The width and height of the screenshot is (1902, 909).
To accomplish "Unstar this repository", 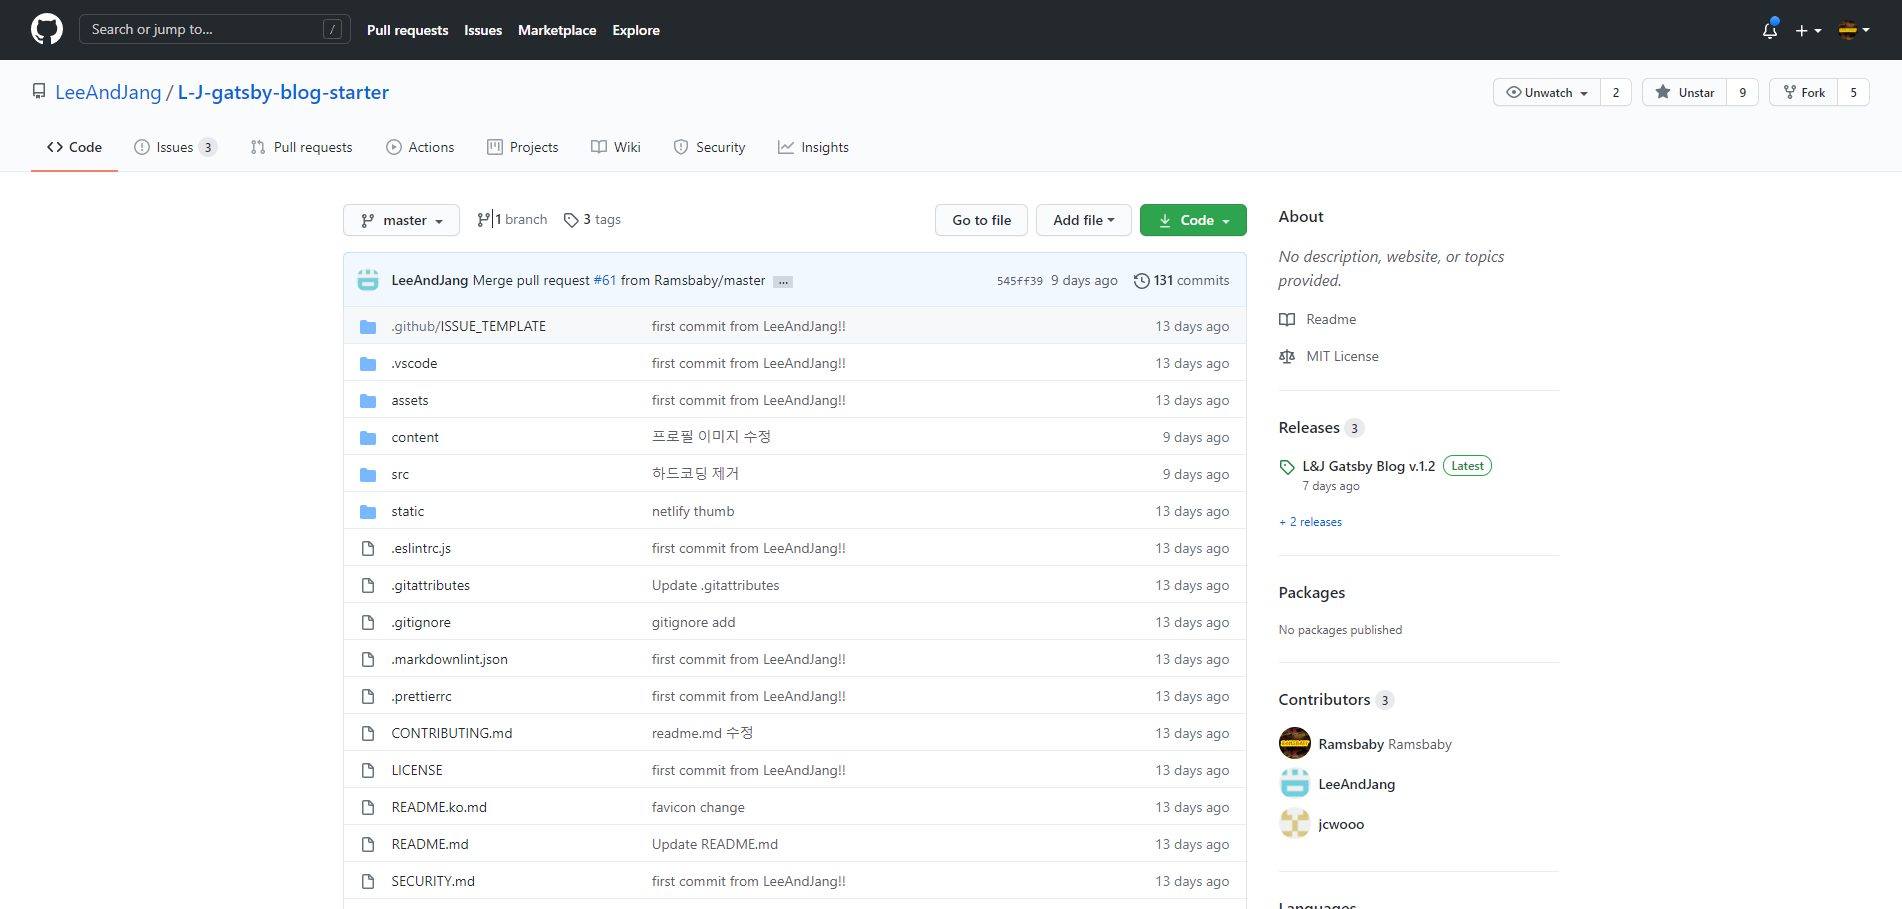I will tap(1685, 93).
